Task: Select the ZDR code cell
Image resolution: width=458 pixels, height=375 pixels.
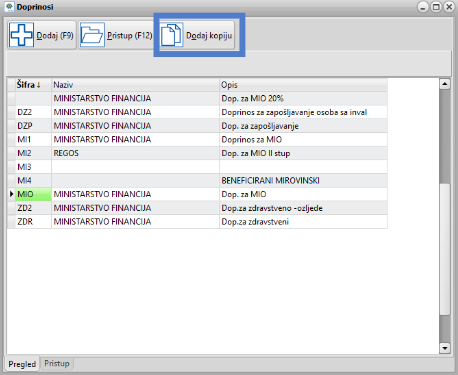Action: 33,222
